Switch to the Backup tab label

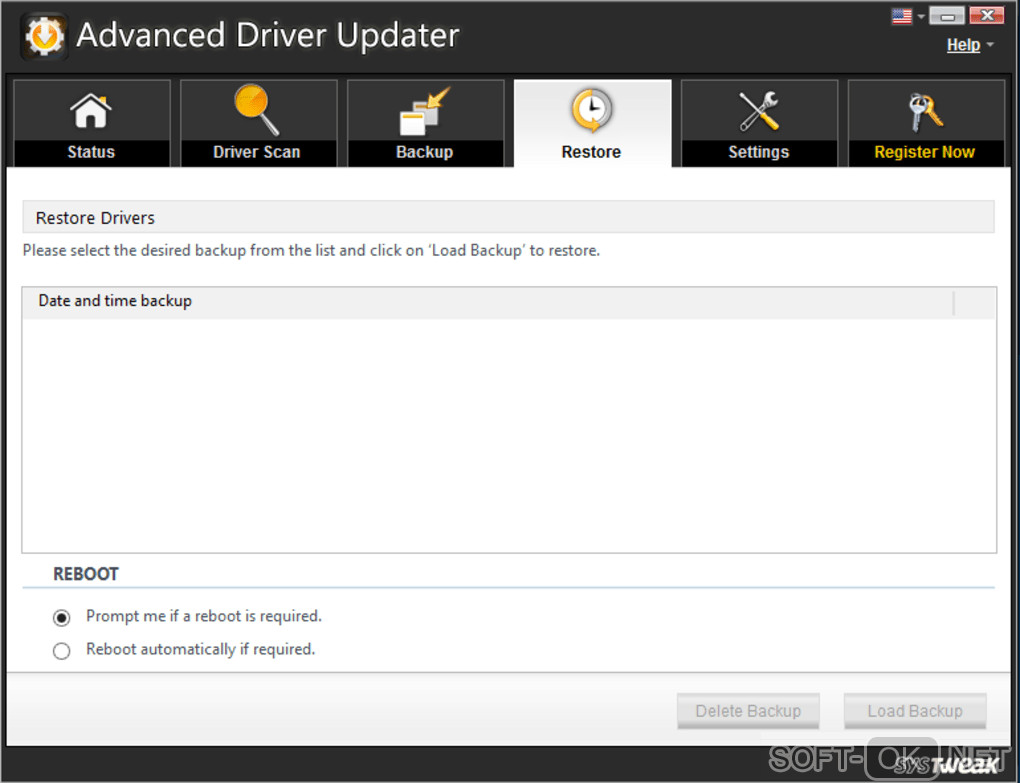tap(424, 152)
